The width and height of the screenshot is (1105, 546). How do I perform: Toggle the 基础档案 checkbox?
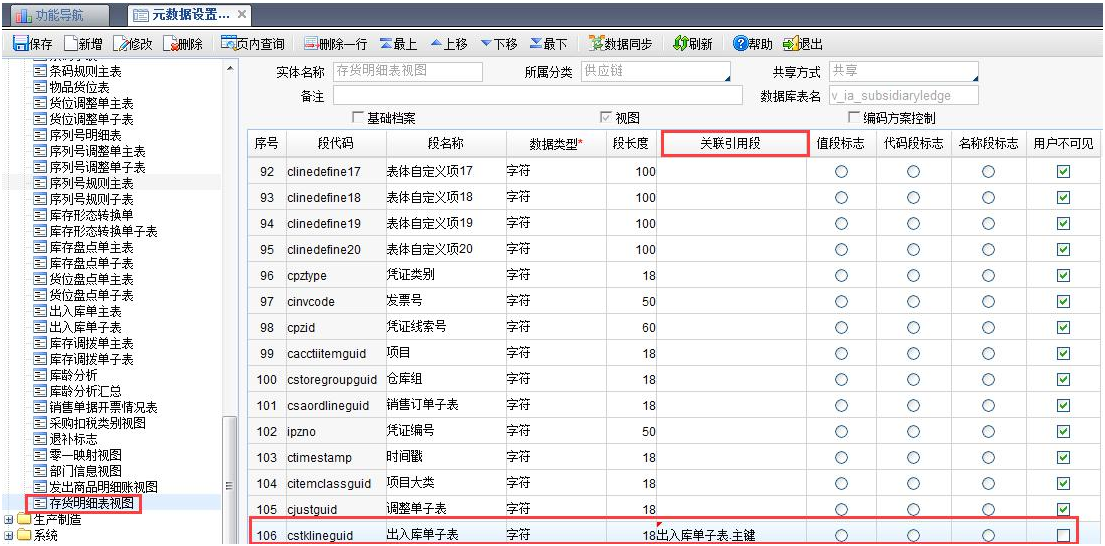click(x=357, y=118)
